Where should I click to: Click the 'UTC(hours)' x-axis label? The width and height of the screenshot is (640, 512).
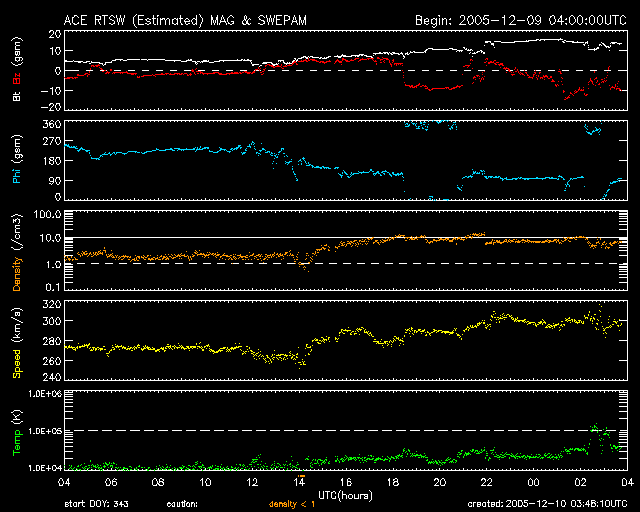point(345,496)
